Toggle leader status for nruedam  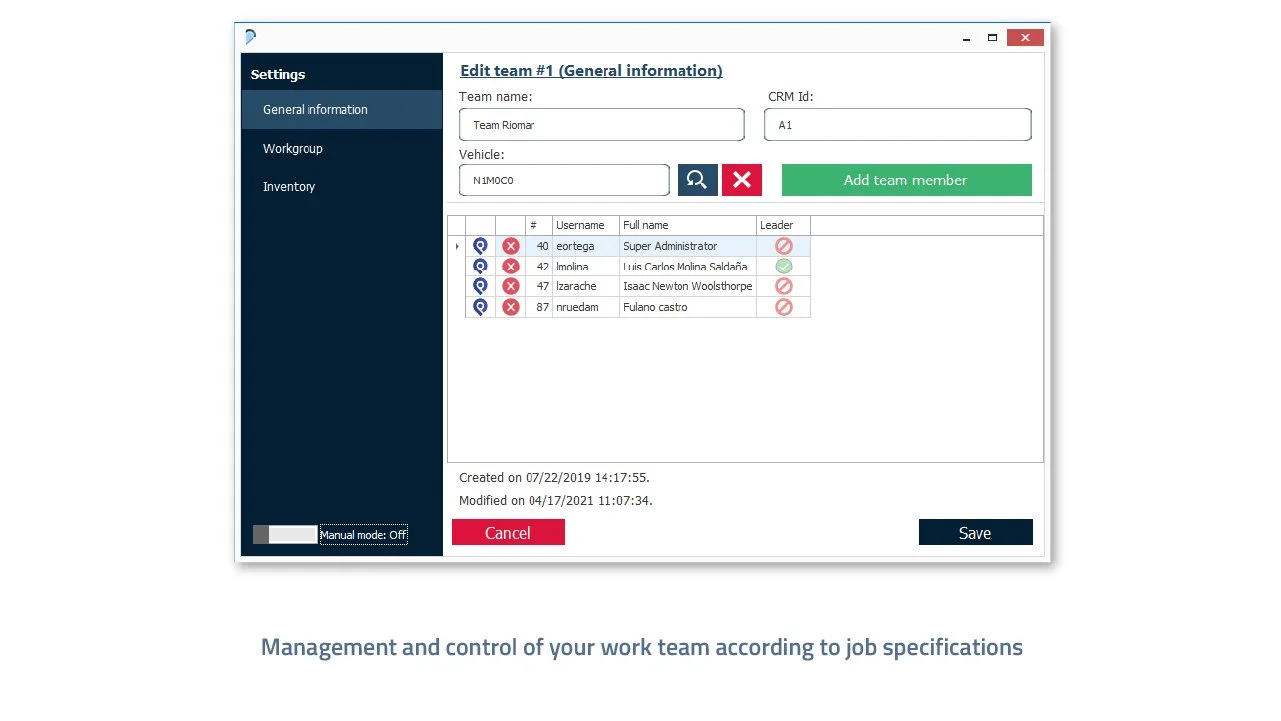tap(784, 307)
